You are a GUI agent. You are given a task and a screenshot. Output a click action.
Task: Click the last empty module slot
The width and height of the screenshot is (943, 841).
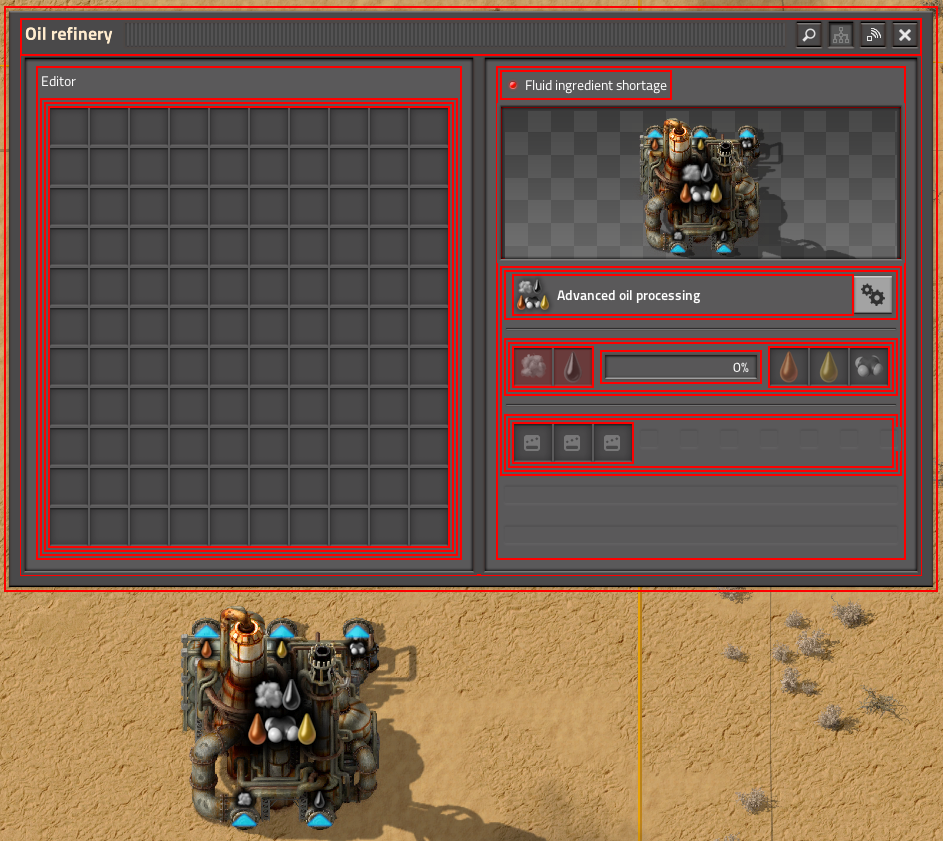(x=612, y=443)
